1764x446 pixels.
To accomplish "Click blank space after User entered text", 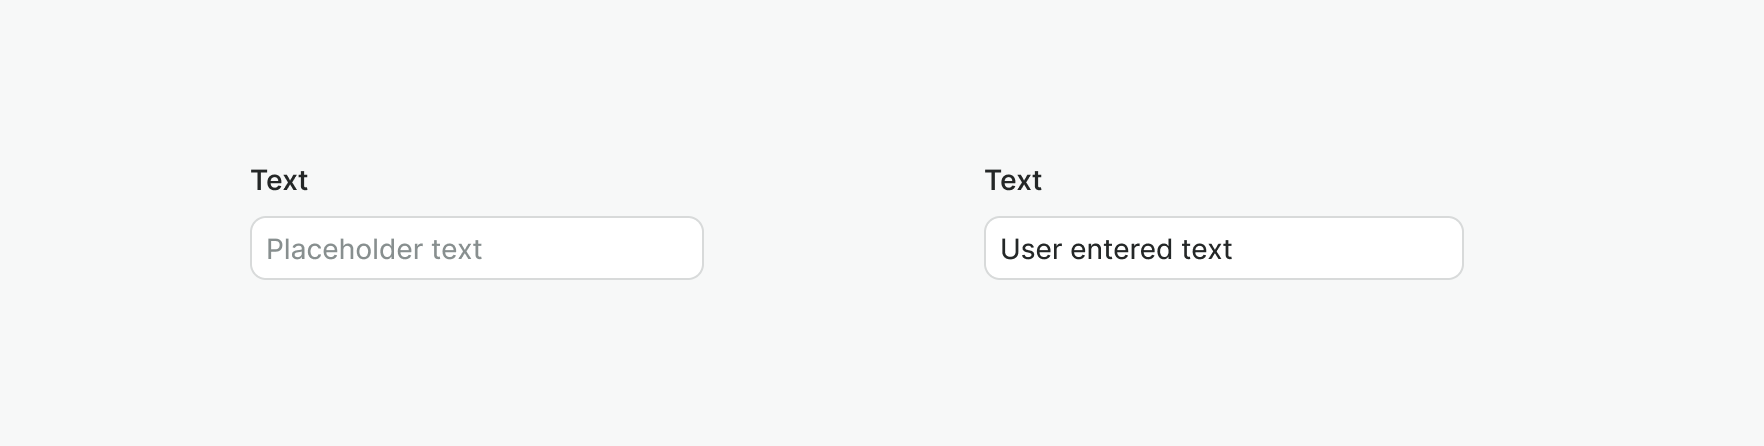I will point(1350,248).
